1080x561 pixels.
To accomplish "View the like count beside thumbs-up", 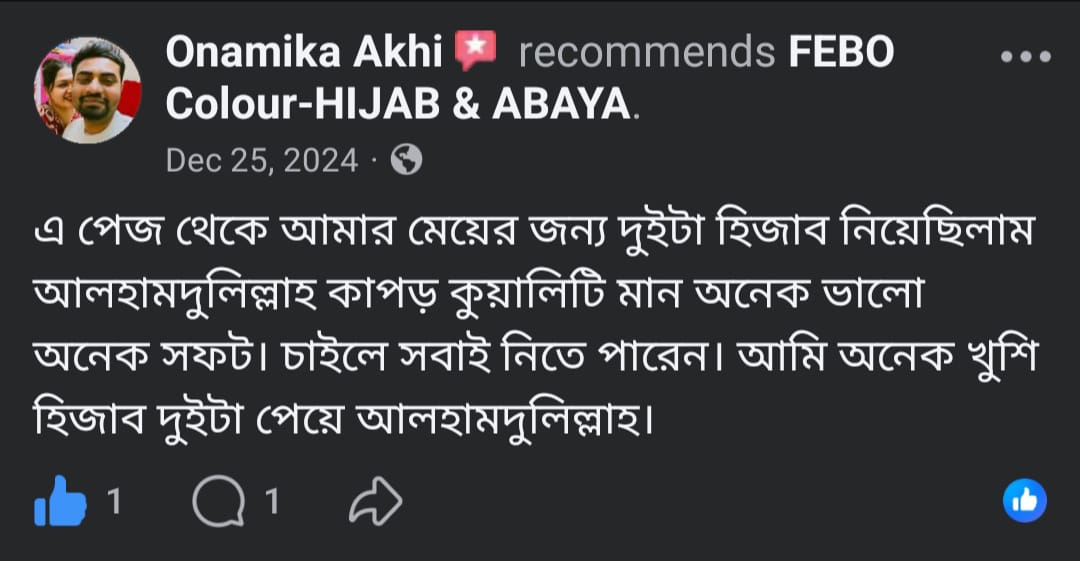I will tap(114, 501).
